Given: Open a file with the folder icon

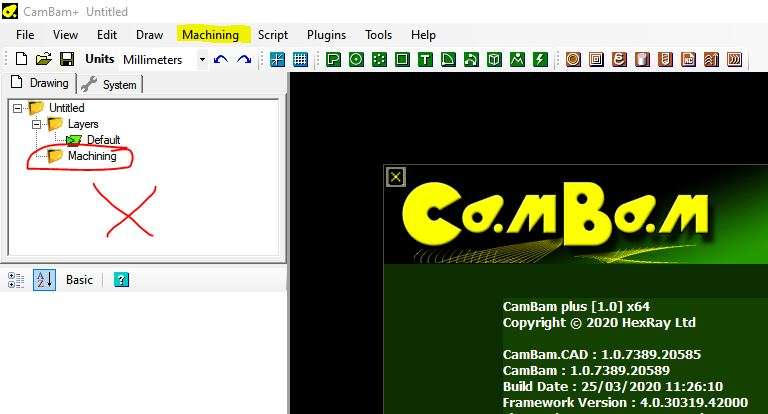Looking at the screenshot, I should point(44,59).
